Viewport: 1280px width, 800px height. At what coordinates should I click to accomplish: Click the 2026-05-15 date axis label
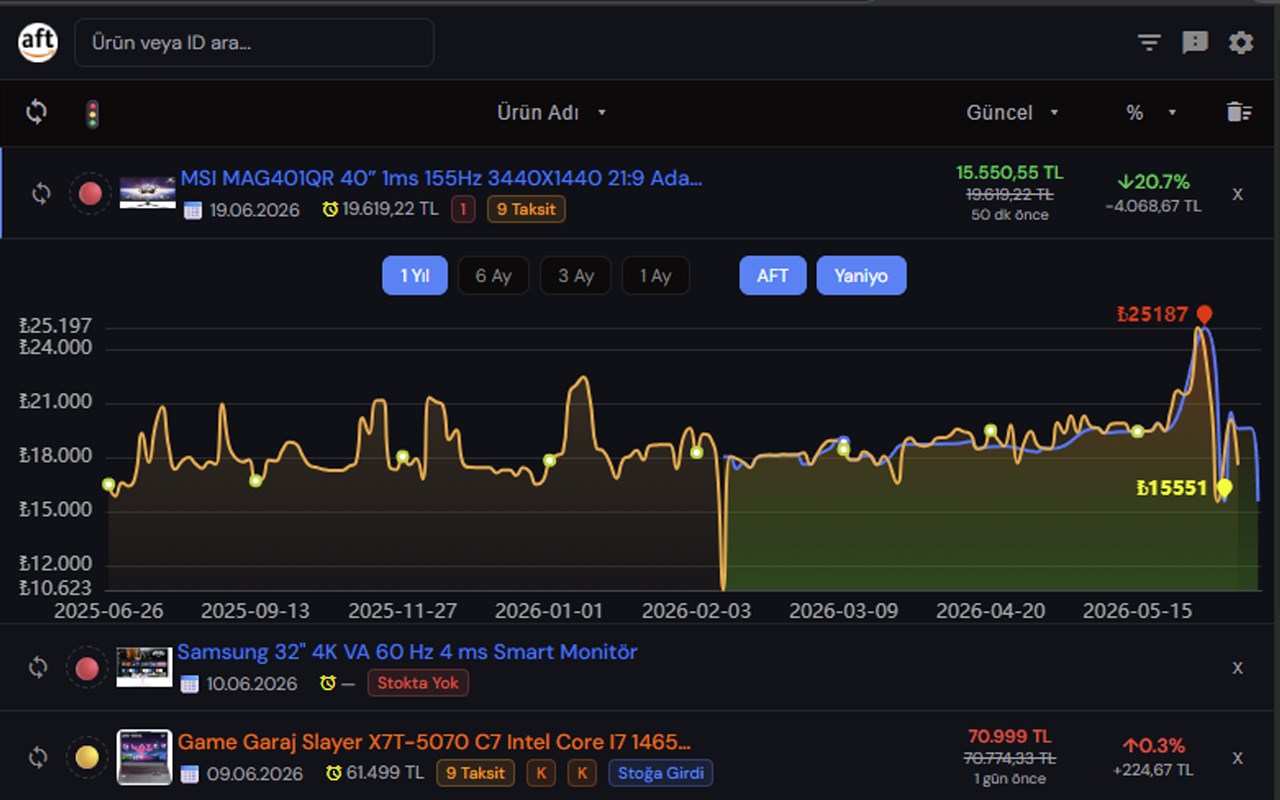(x=1138, y=610)
